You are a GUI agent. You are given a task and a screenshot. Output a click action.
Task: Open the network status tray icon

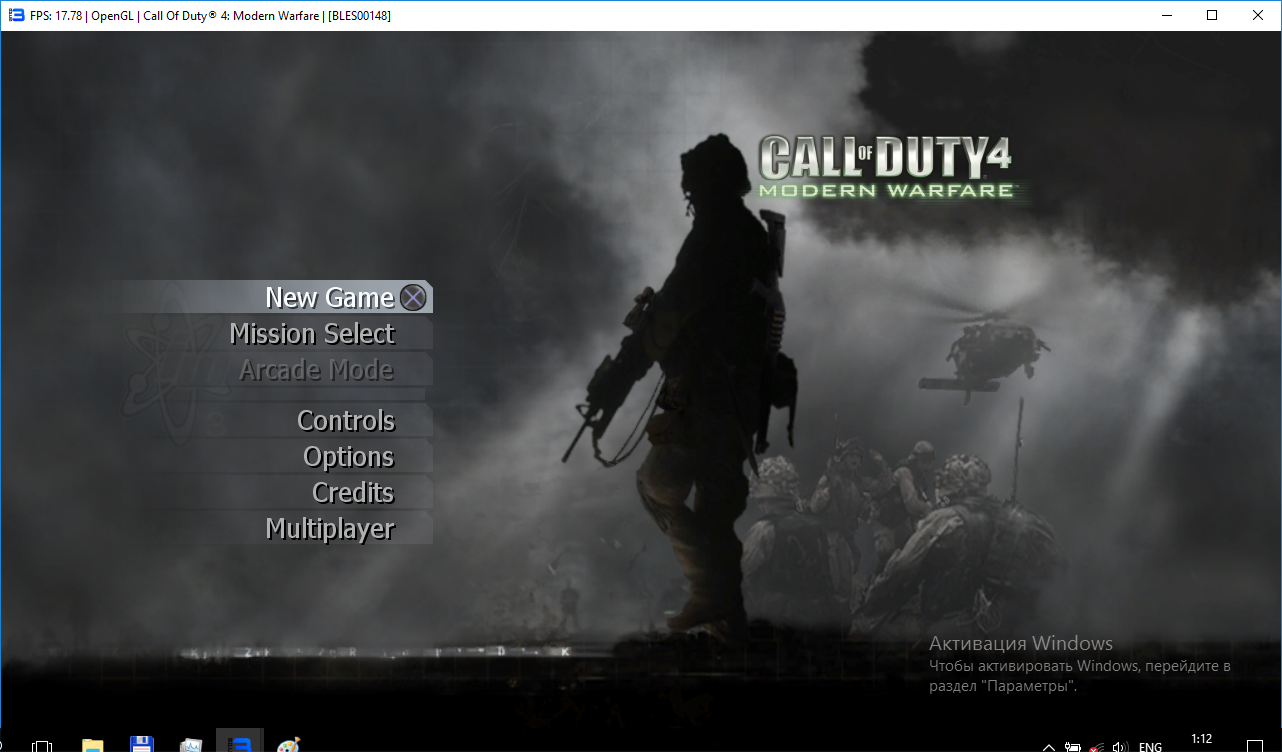pos(1097,746)
